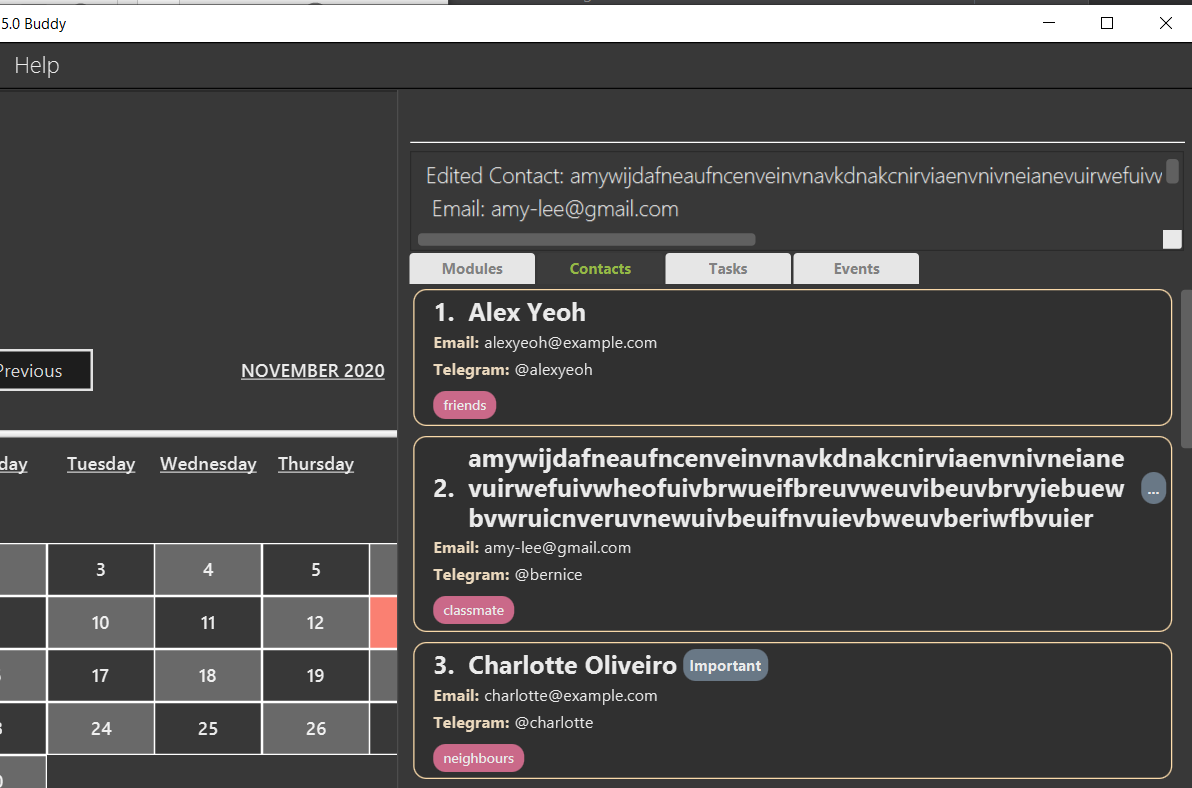Click the Charlotte Oliveiro contact name
The height and width of the screenshot is (788, 1192).
coord(572,666)
